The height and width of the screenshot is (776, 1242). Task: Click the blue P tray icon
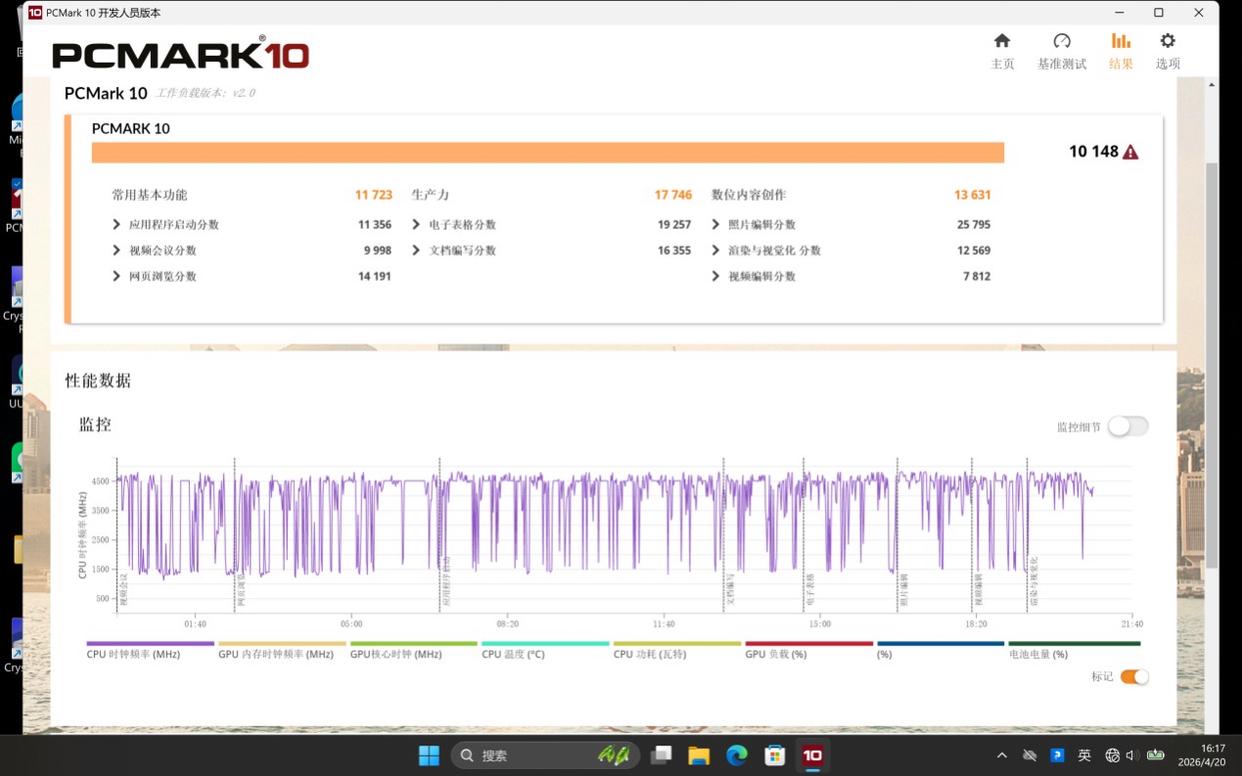point(1057,756)
